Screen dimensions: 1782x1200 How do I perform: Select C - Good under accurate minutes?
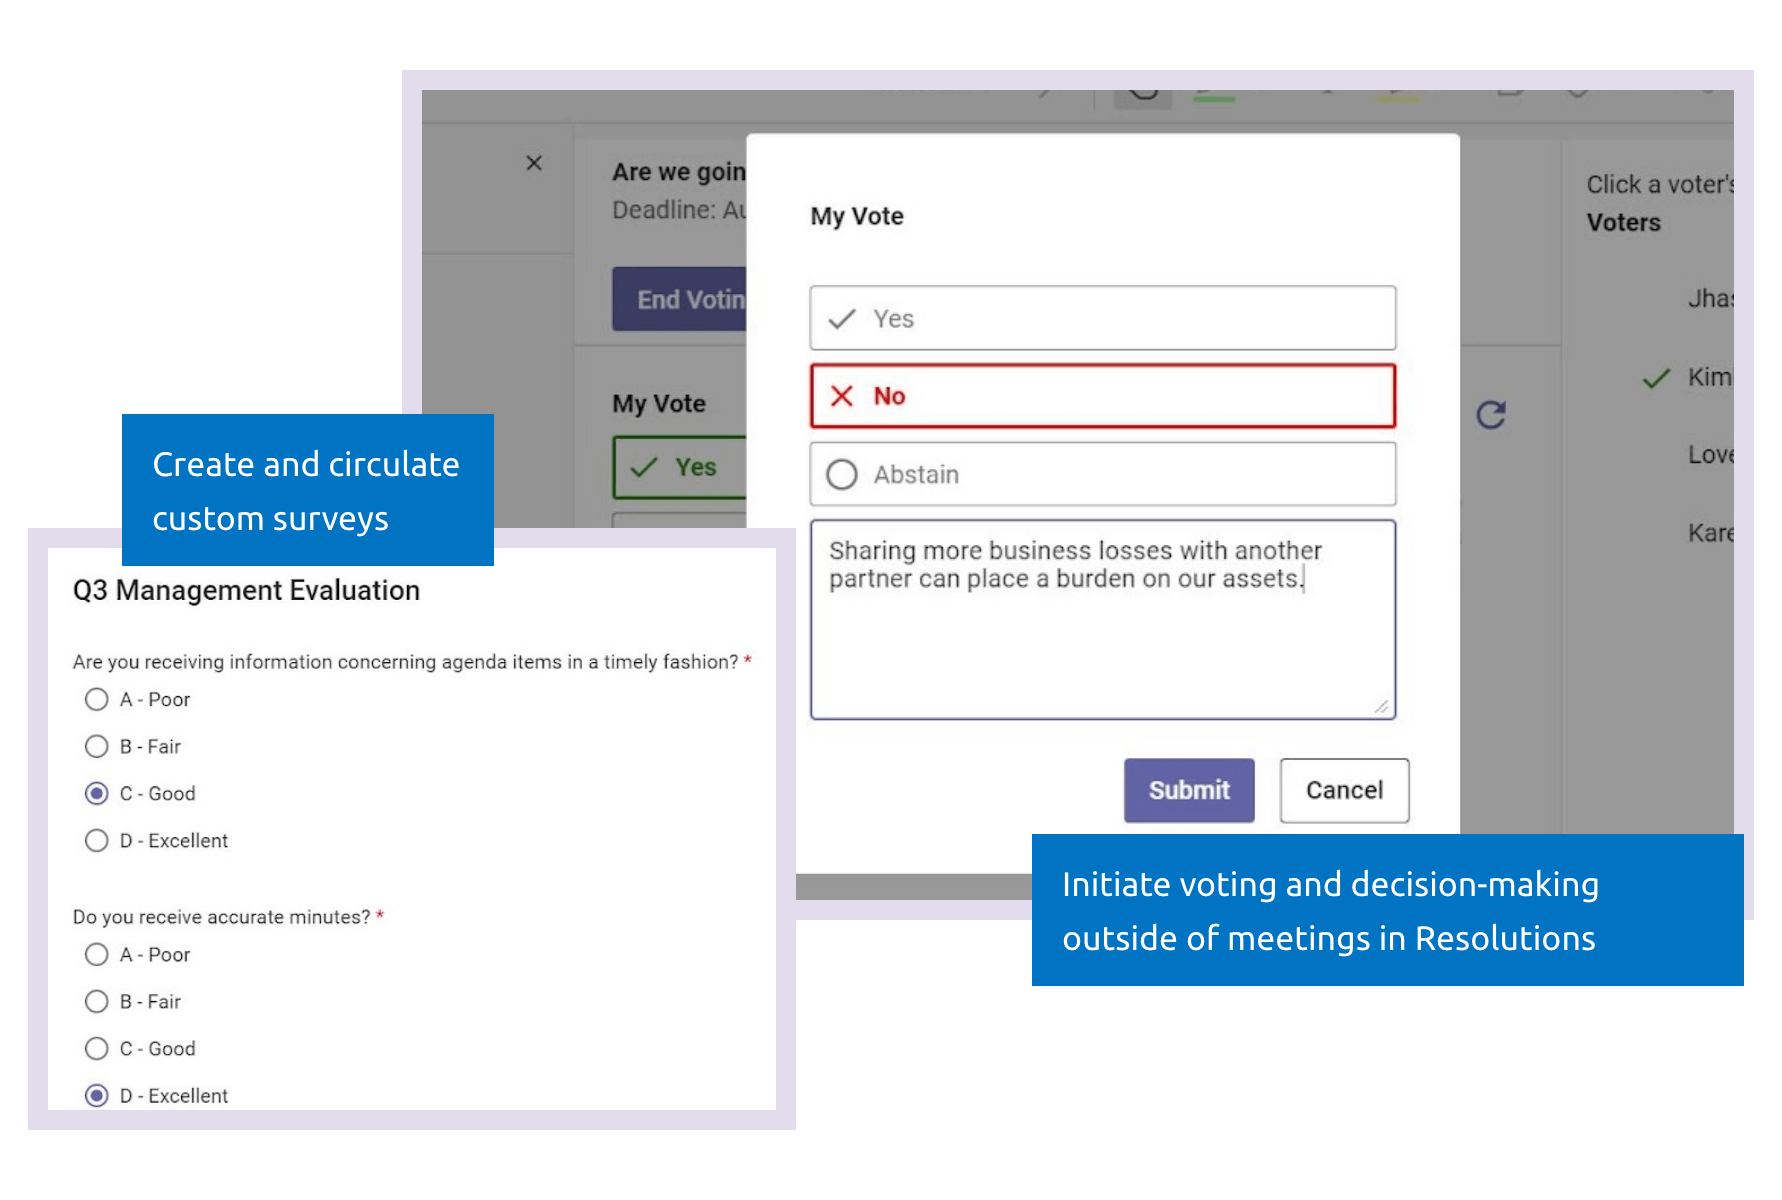coord(97,1048)
